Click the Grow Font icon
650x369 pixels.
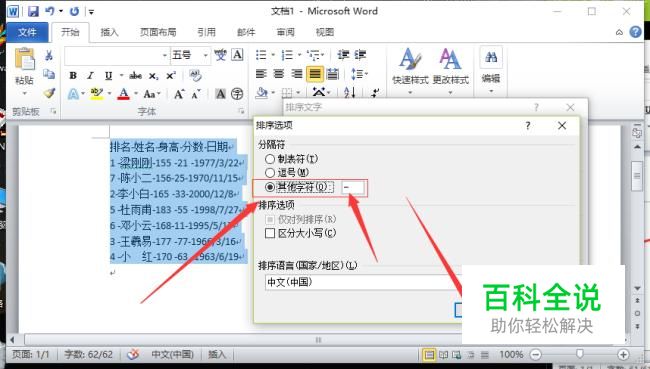179,94
